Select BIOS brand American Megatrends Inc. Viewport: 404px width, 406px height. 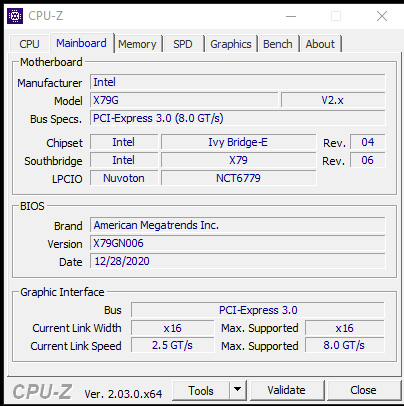pos(238,225)
